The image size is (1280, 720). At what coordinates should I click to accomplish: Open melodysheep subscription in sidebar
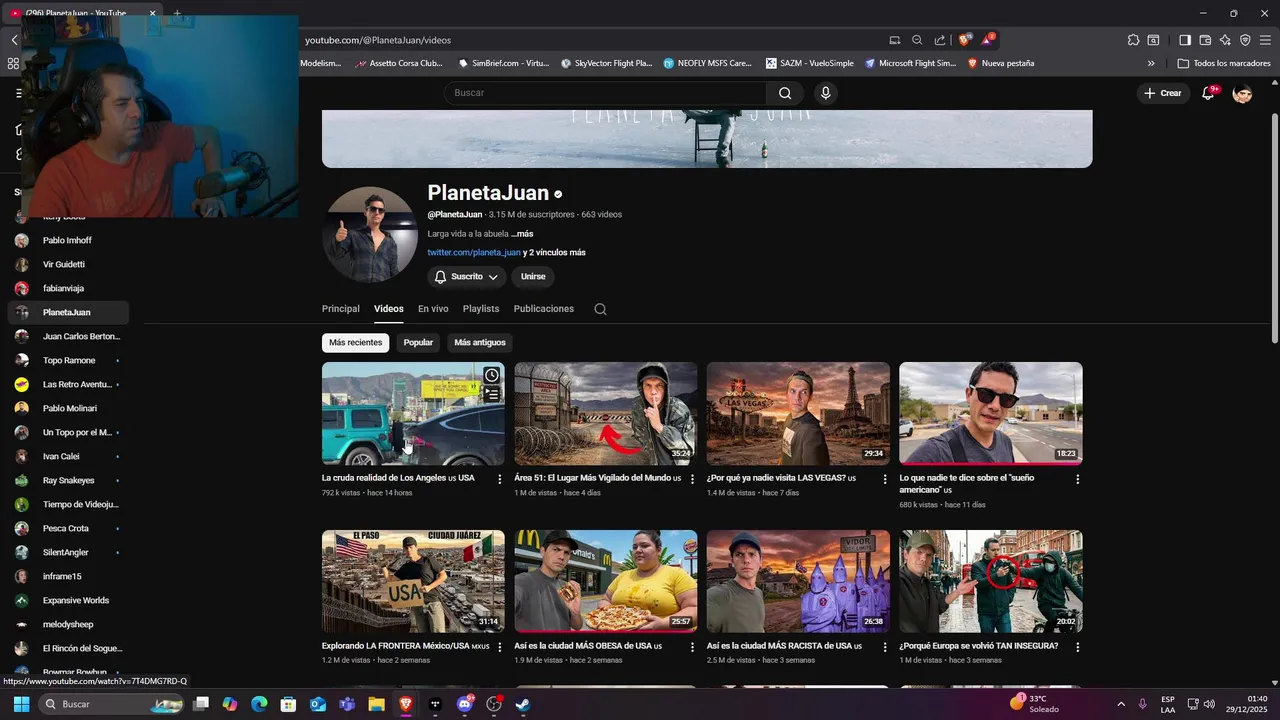68,624
